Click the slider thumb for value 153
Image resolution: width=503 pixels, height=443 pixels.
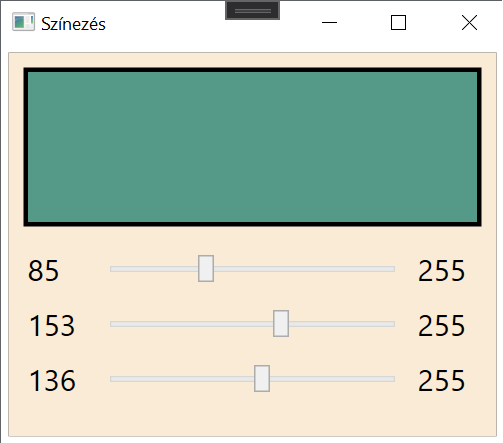pyautogui.click(x=281, y=324)
